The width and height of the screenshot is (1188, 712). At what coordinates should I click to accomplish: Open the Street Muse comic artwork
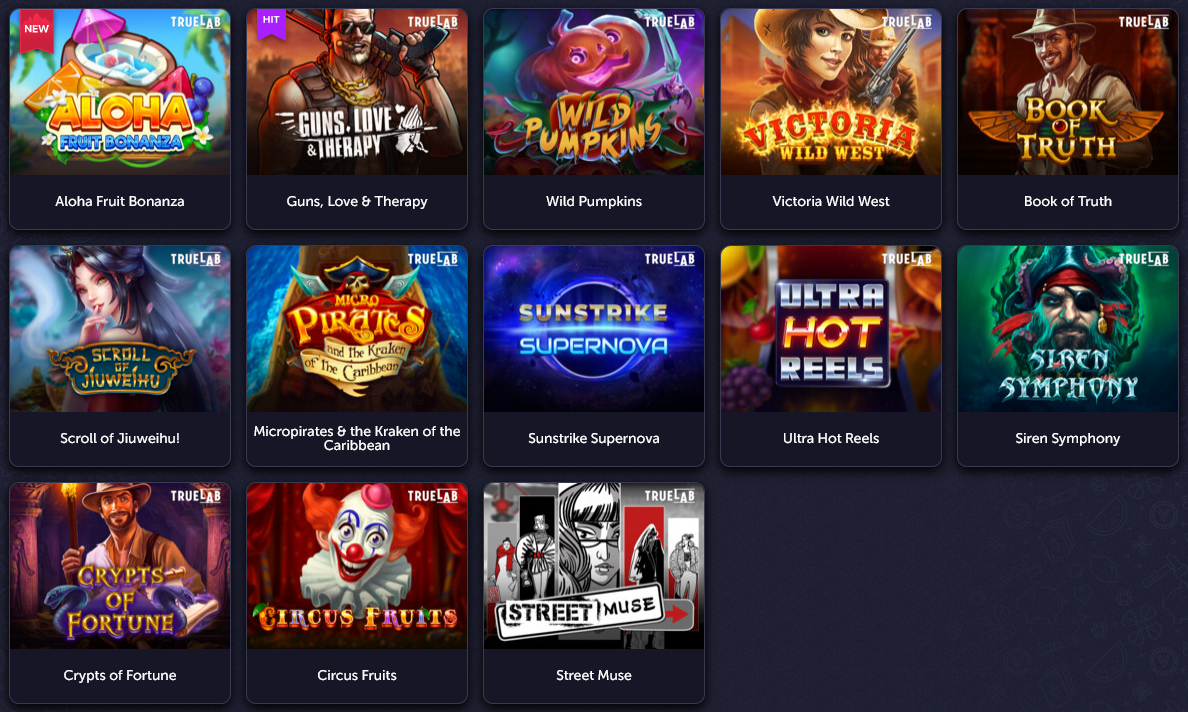point(594,566)
